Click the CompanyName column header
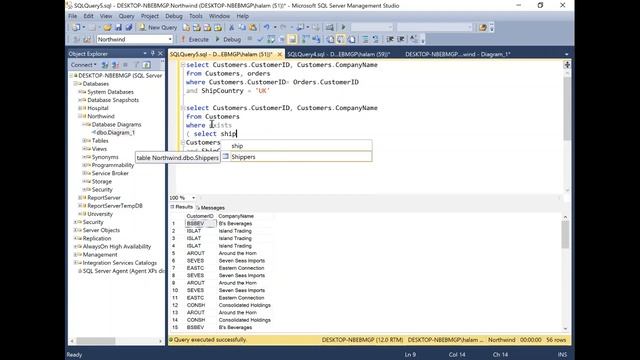 click(236, 216)
